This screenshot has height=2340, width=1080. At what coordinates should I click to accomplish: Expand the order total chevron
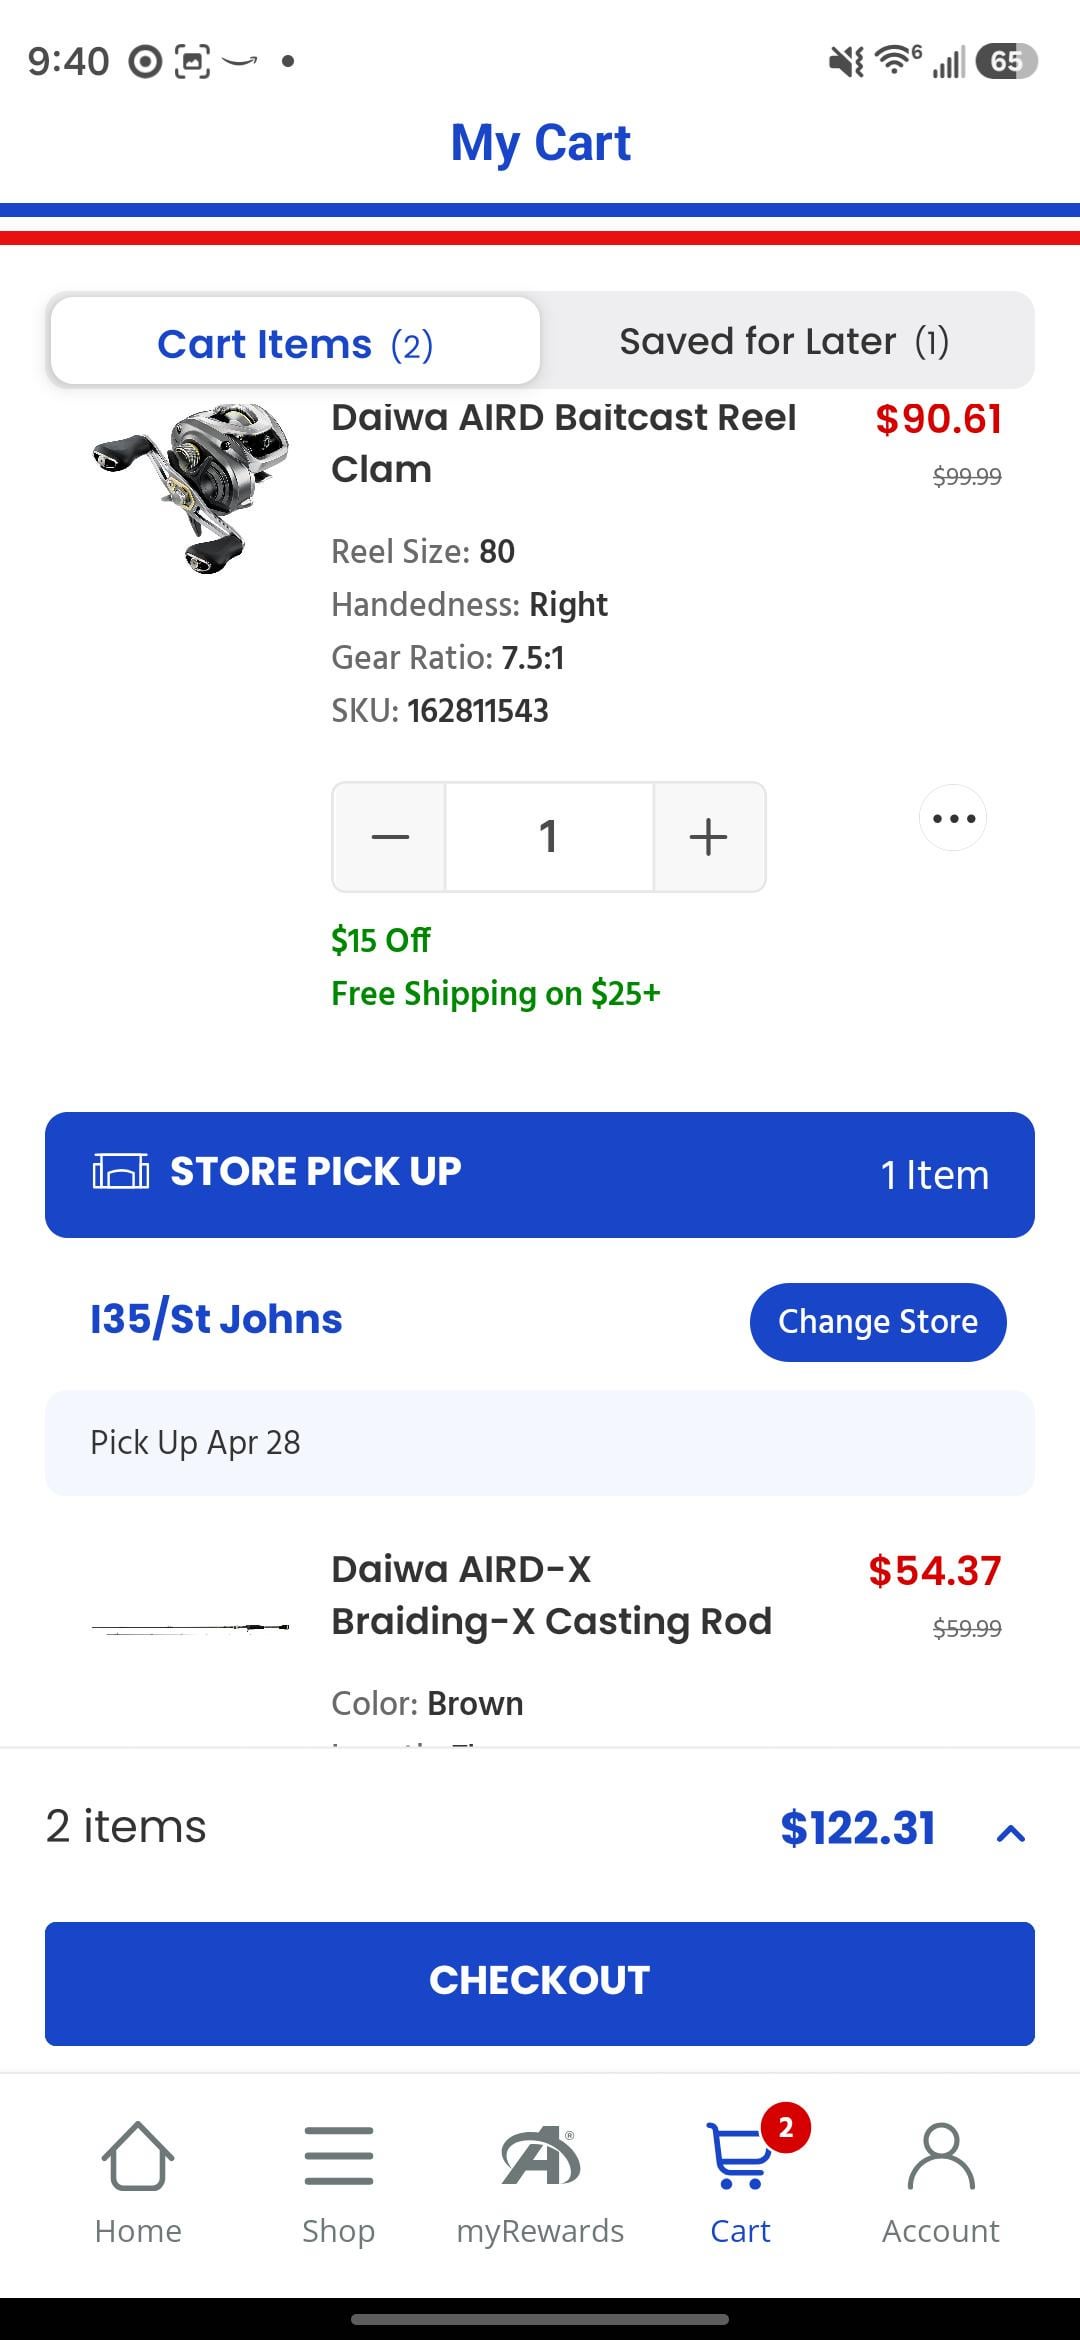(x=1011, y=1832)
